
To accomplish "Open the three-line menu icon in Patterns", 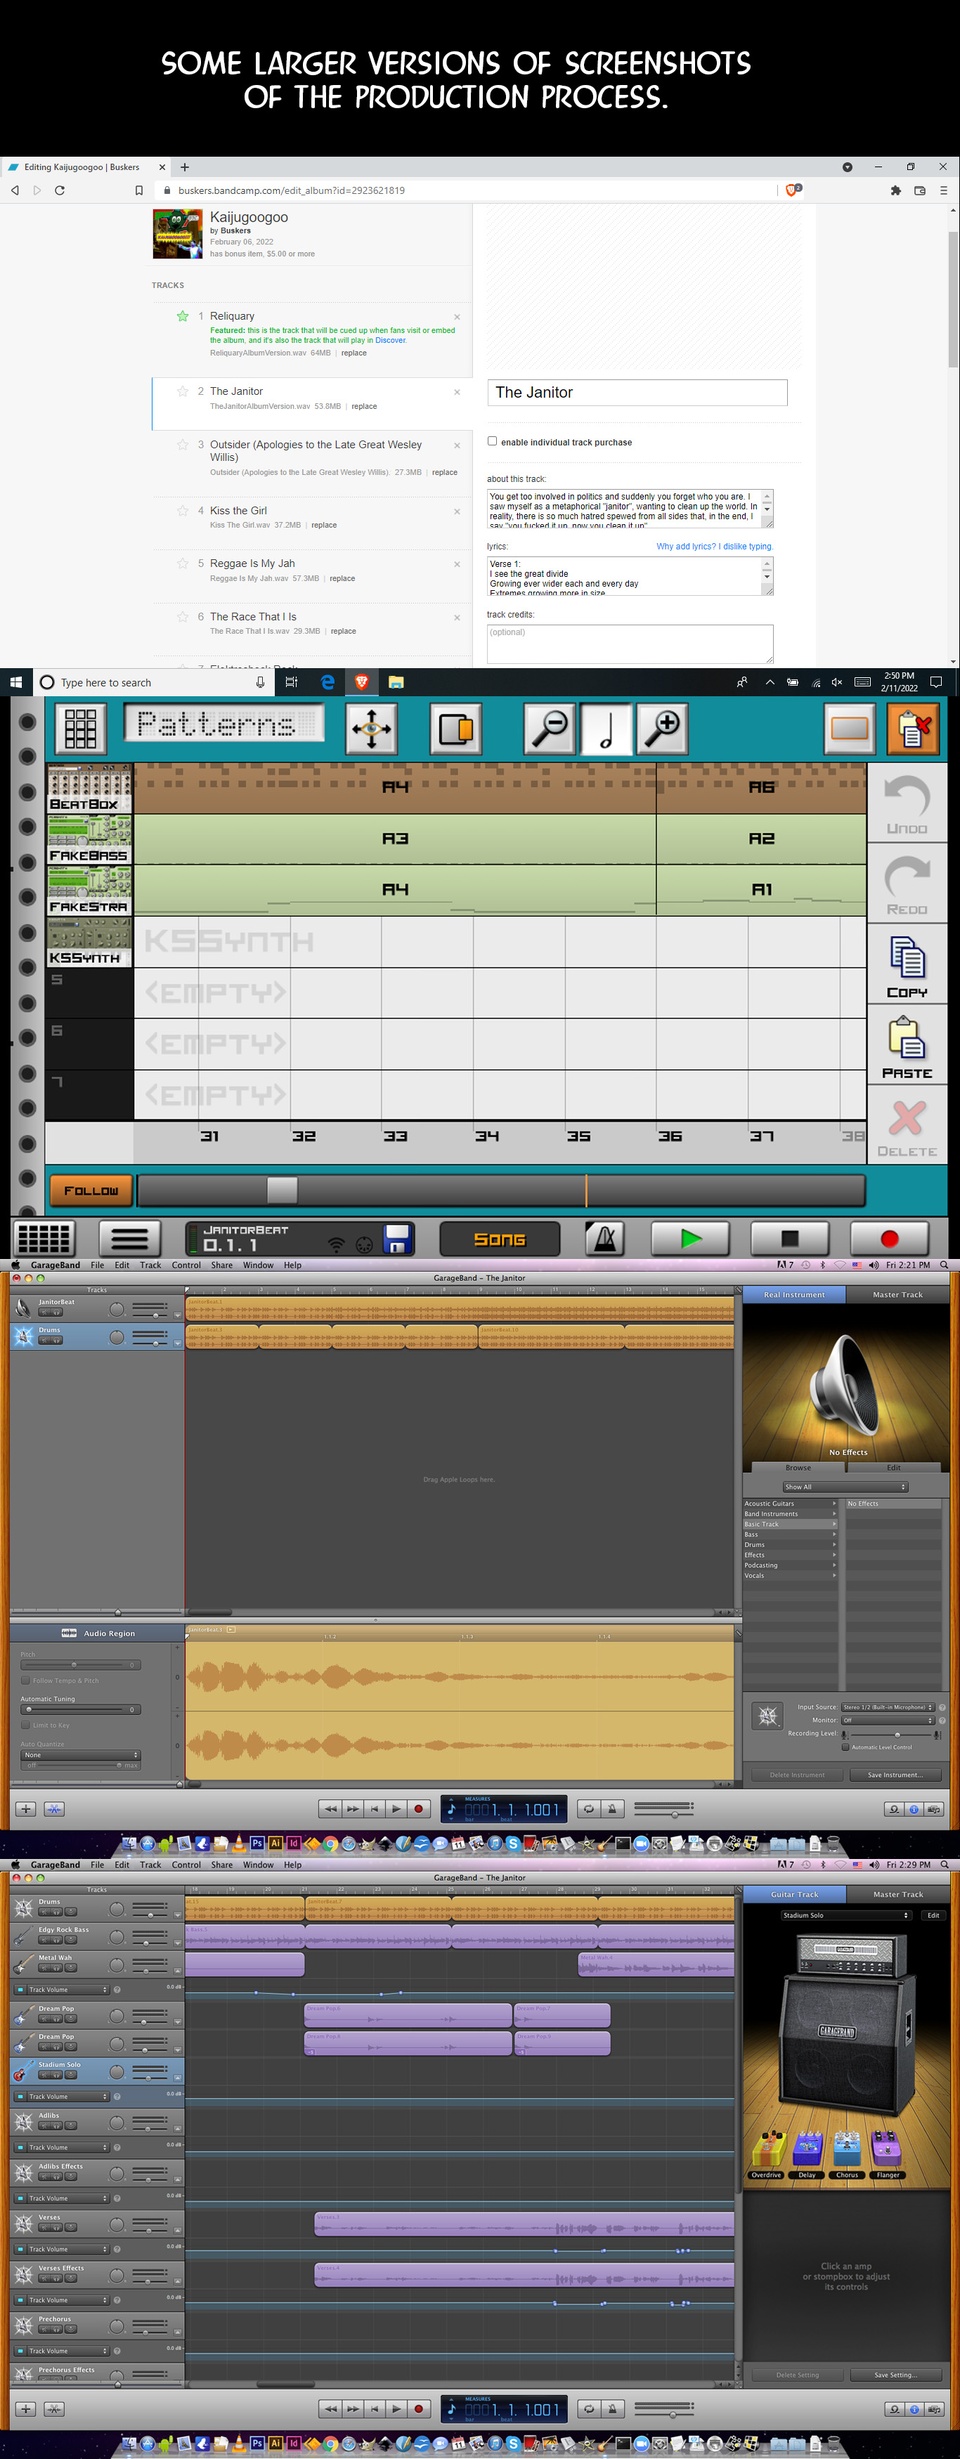I will tap(130, 1239).
